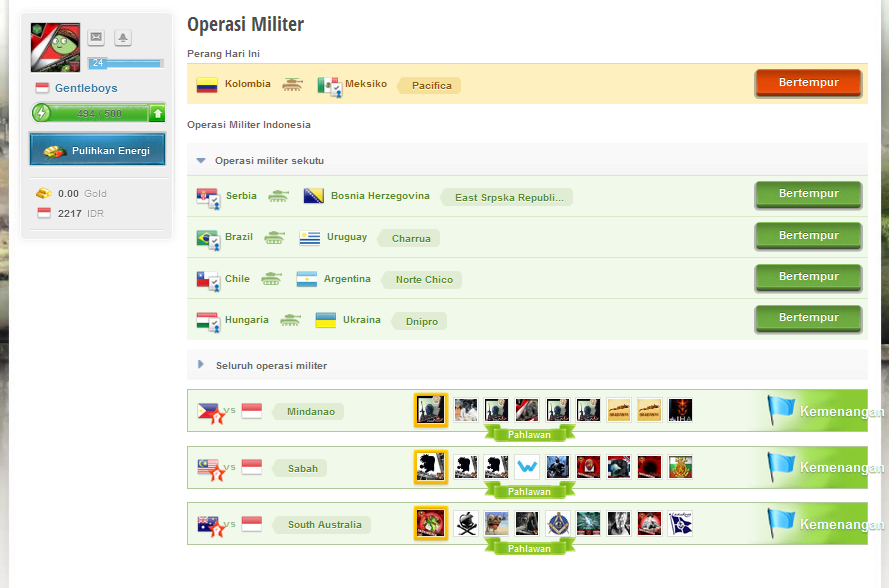Click Pahlawan ribbon under Sabah row
The height and width of the screenshot is (588, 889).
coord(529,491)
